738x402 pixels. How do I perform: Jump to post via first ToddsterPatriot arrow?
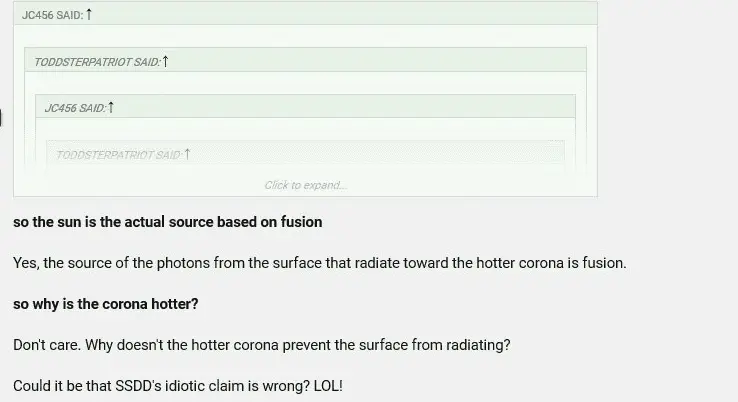tap(166, 61)
